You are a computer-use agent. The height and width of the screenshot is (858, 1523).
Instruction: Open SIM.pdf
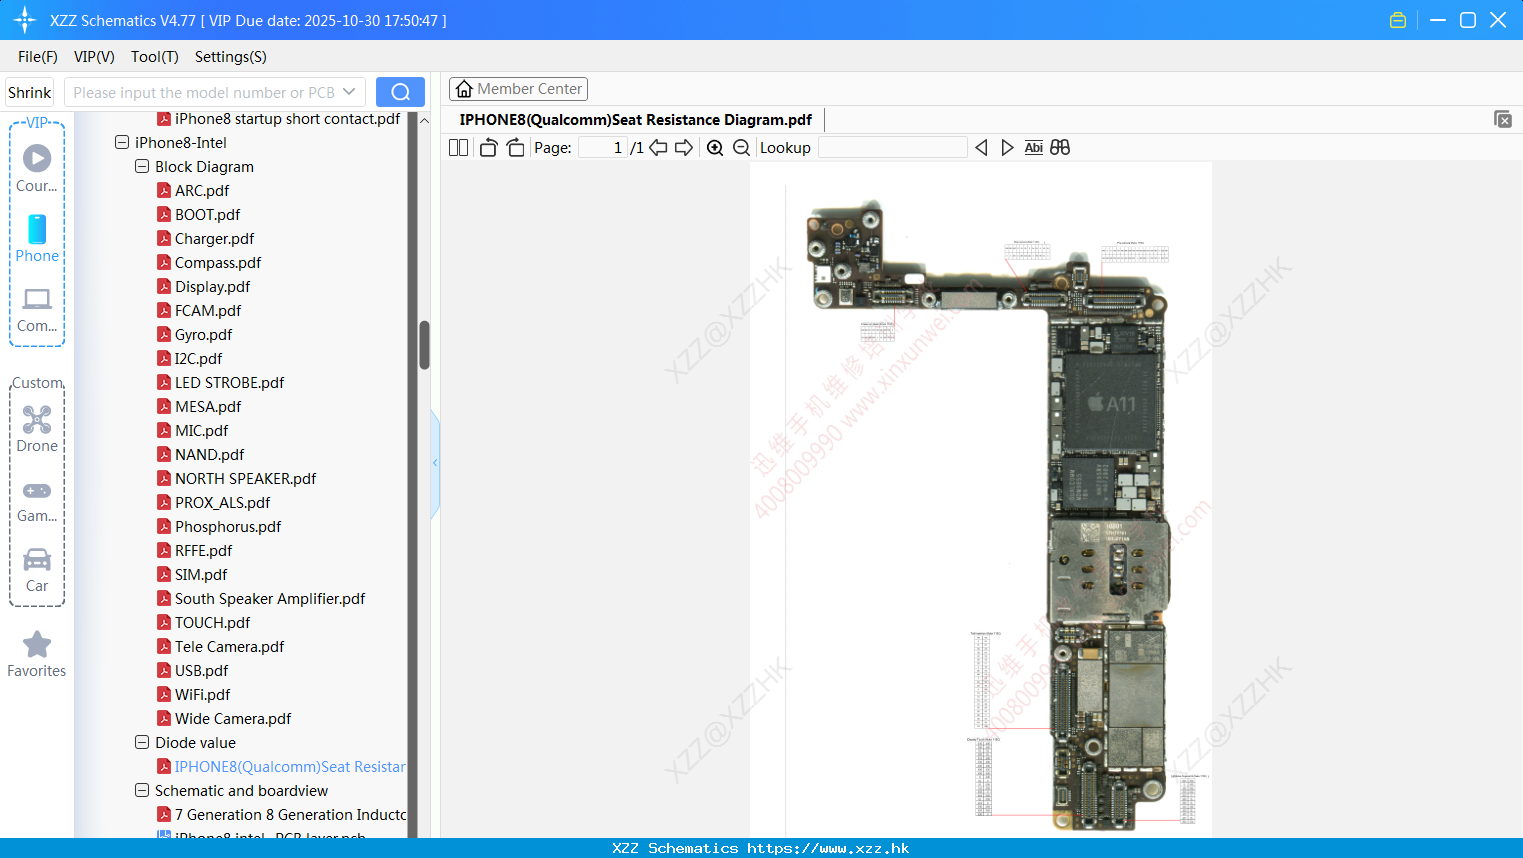[201, 574]
